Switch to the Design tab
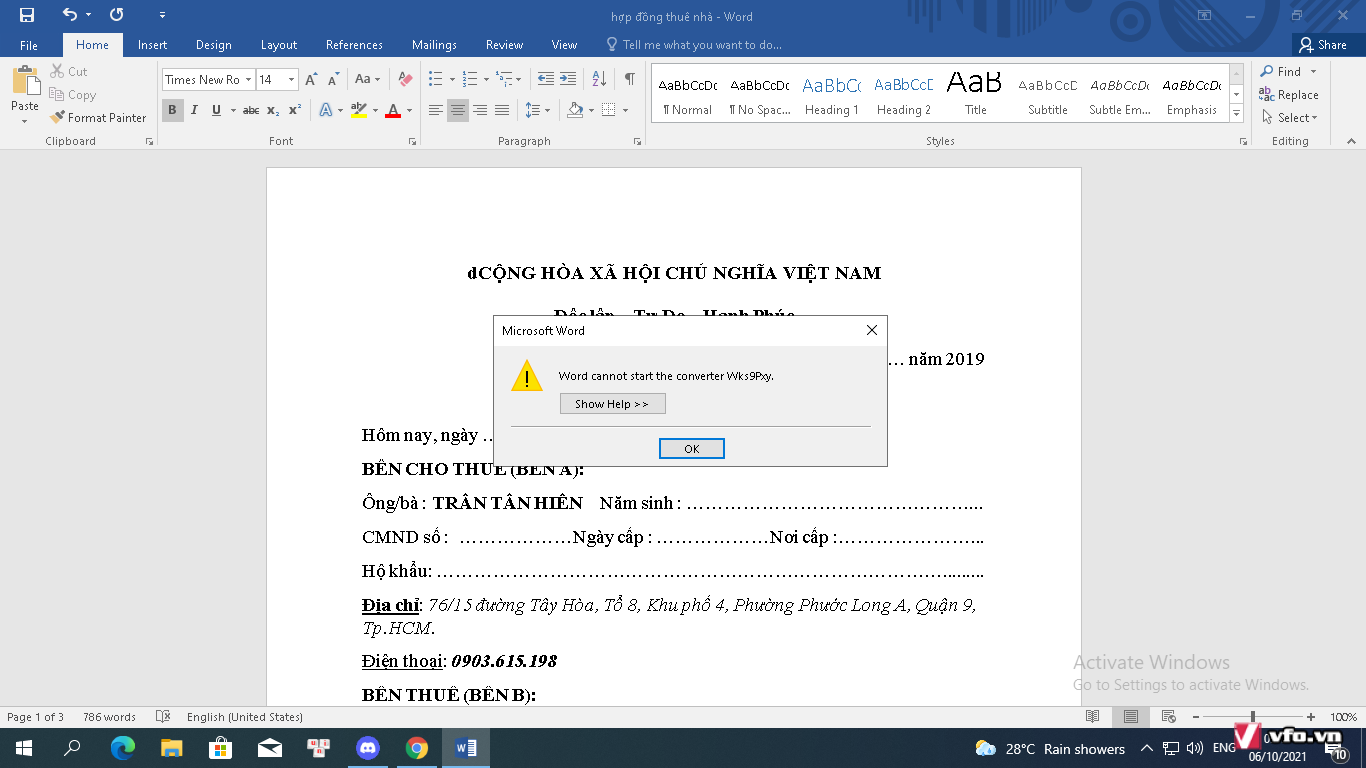Screen dimensions: 1366x768 point(213,45)
